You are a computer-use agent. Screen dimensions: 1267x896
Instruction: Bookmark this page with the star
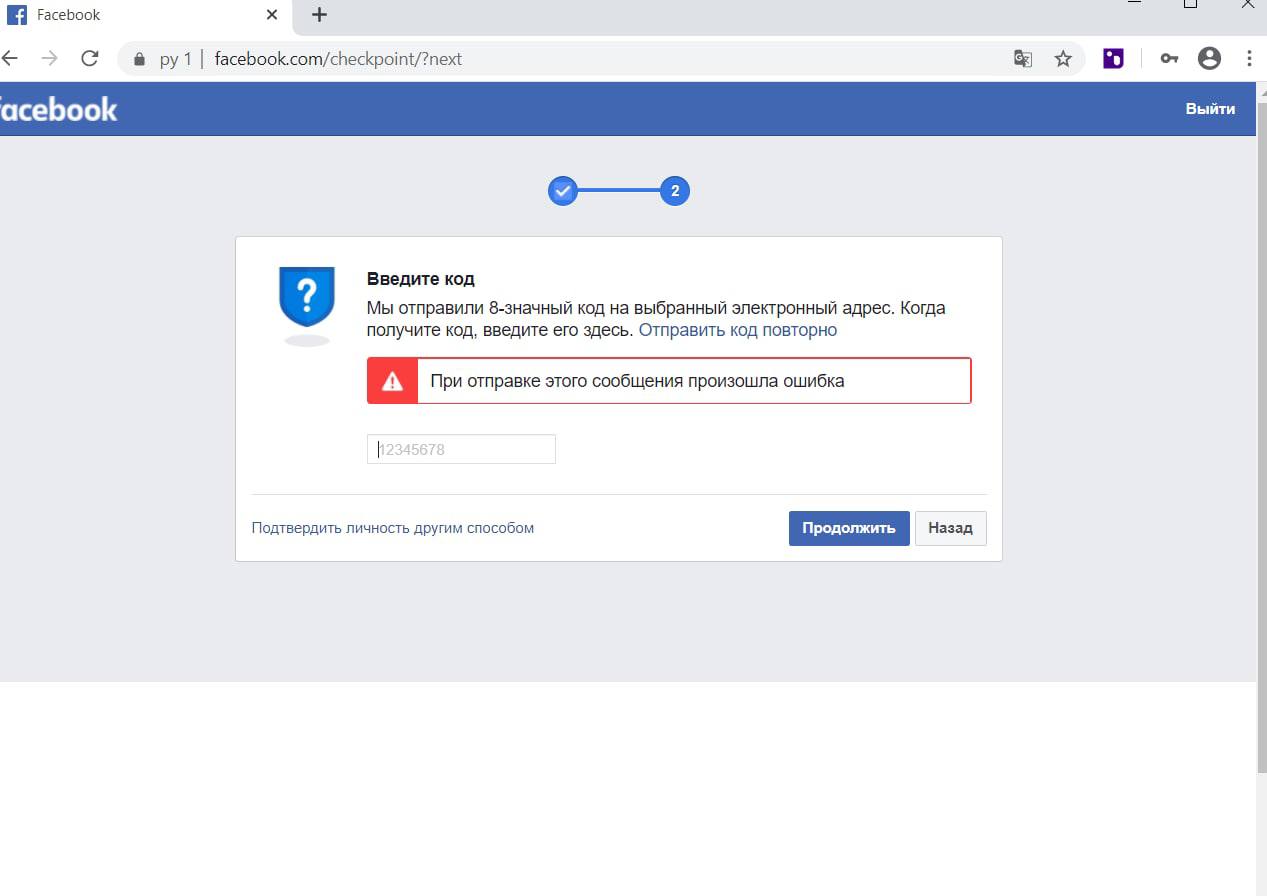1063,59
